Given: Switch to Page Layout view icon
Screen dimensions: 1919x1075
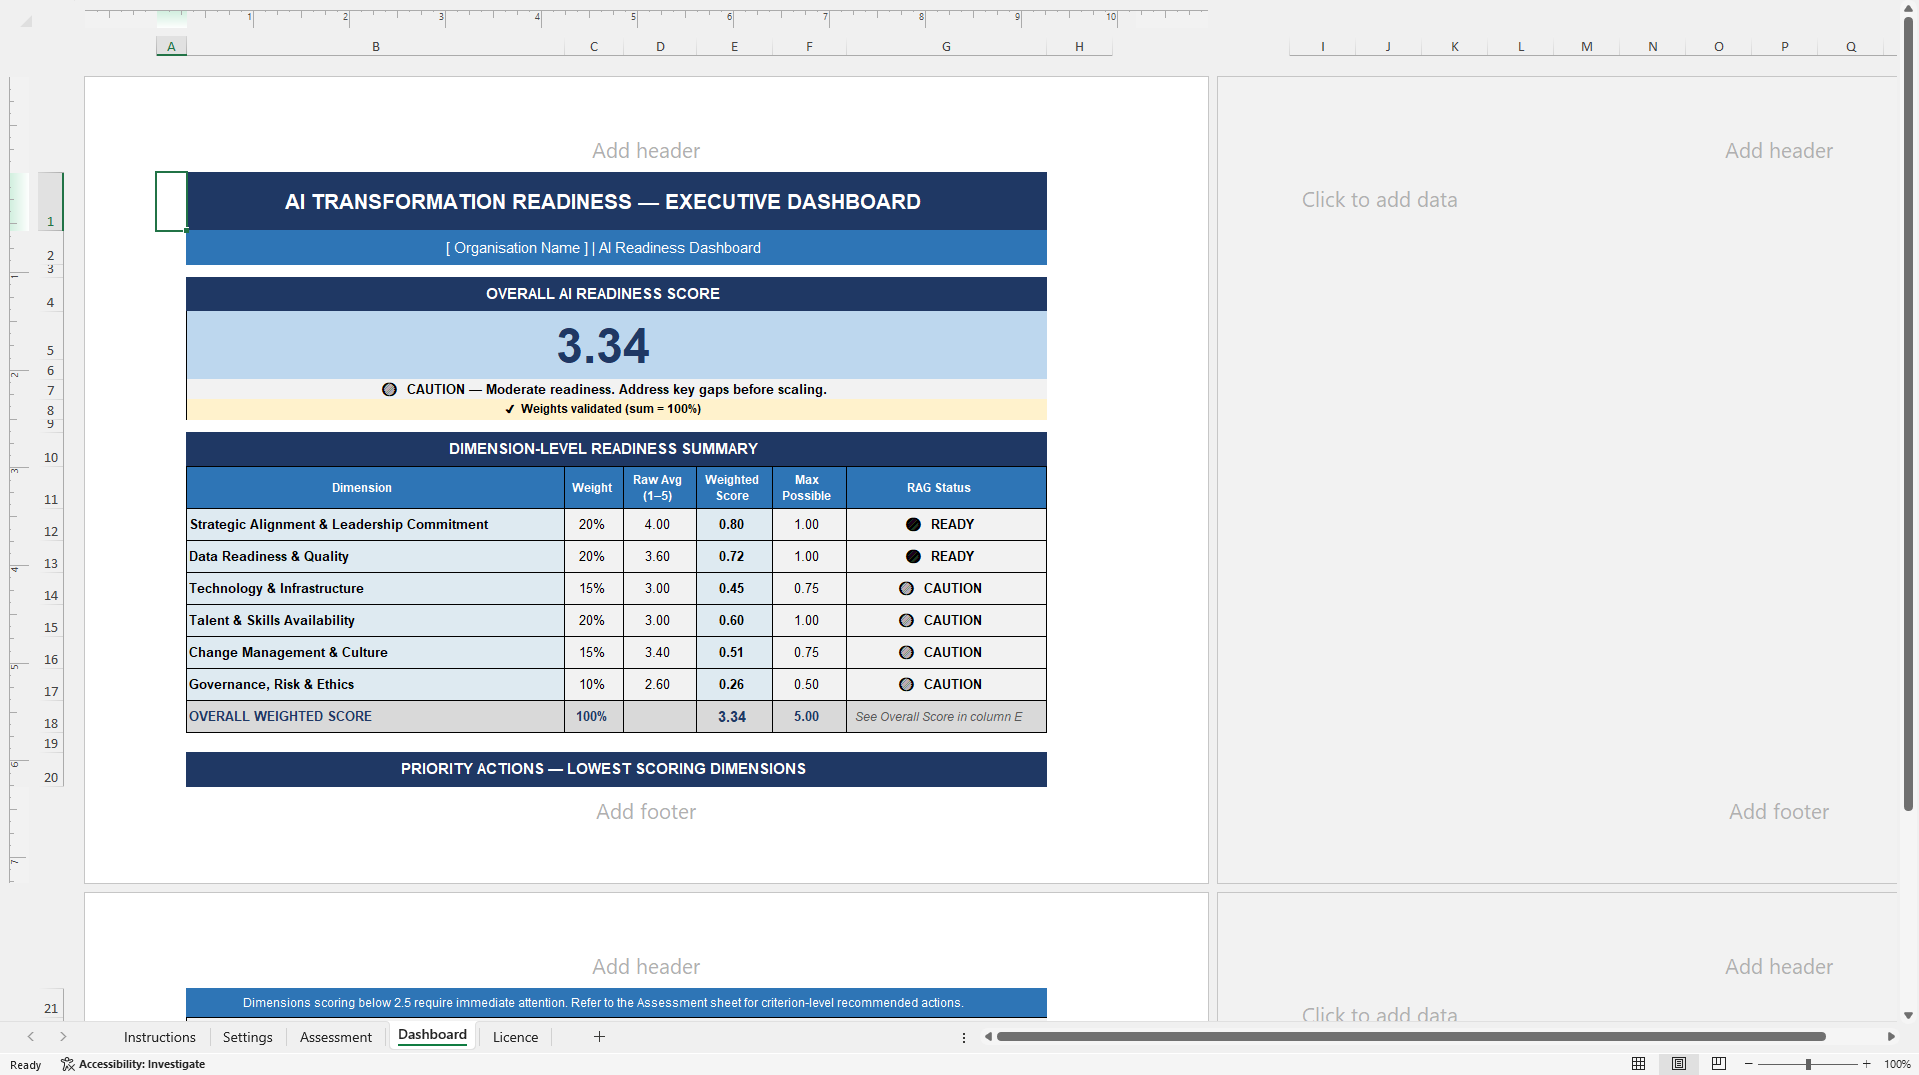Looking at the screenshot, I should pos(1679,1064).
